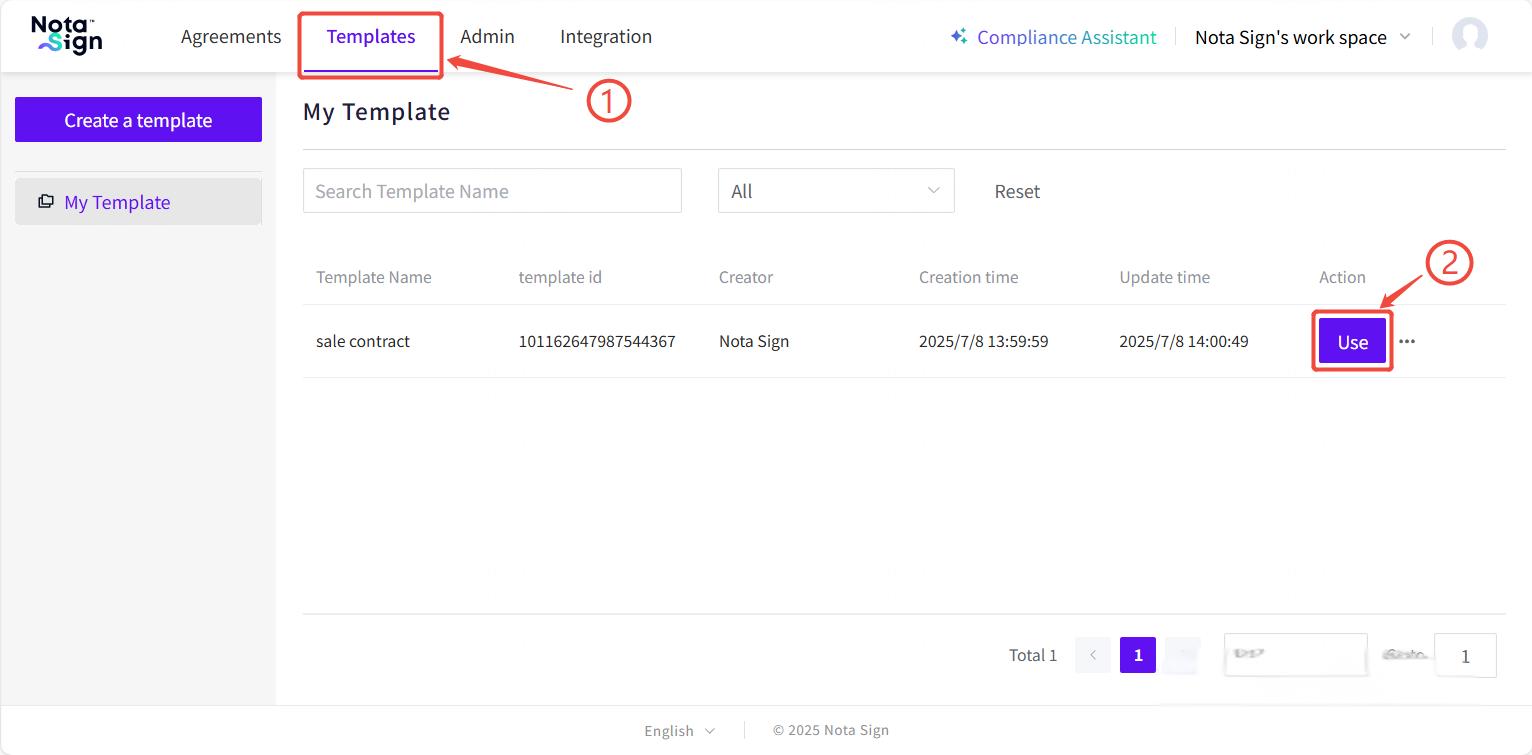Click the Nota Sign logo

pos(67,35)
